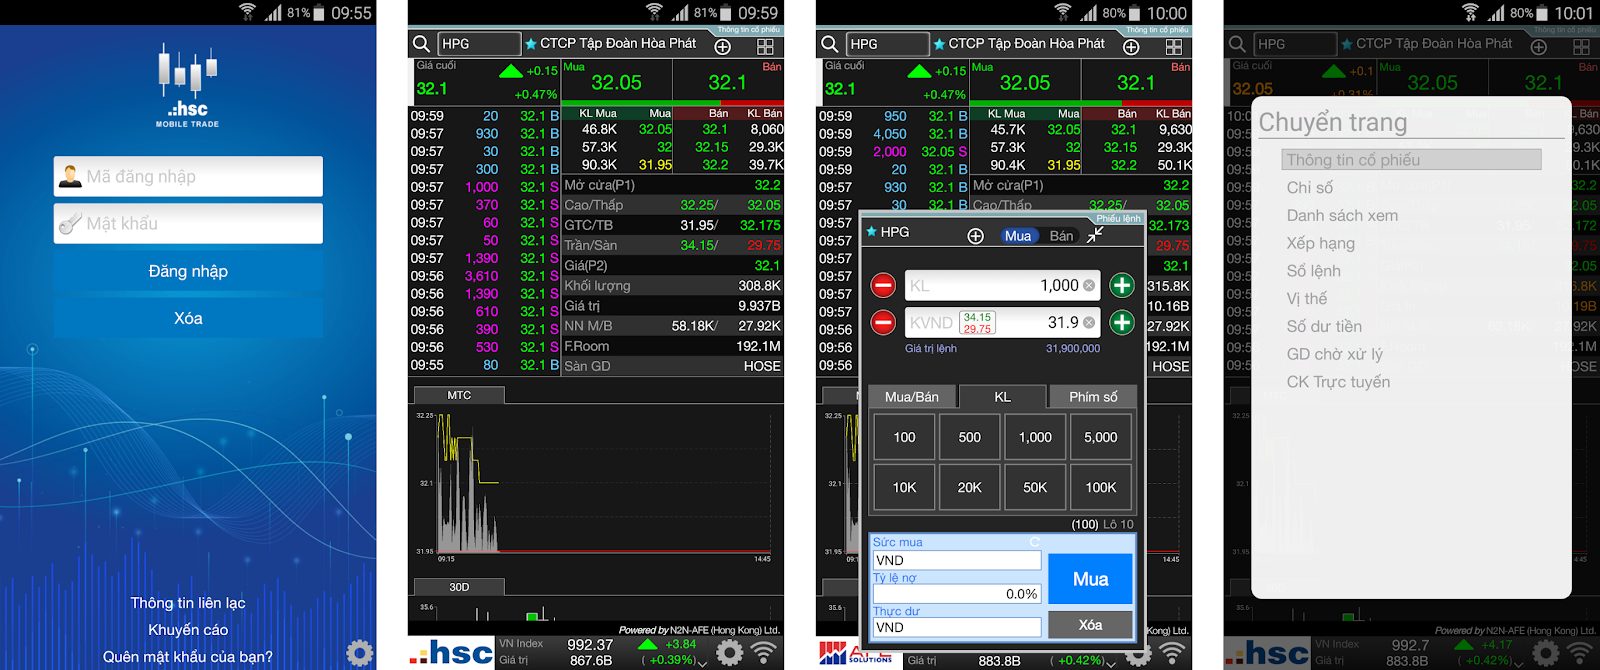Tap plus circle in order ticket header

click(x=976, y=236)
